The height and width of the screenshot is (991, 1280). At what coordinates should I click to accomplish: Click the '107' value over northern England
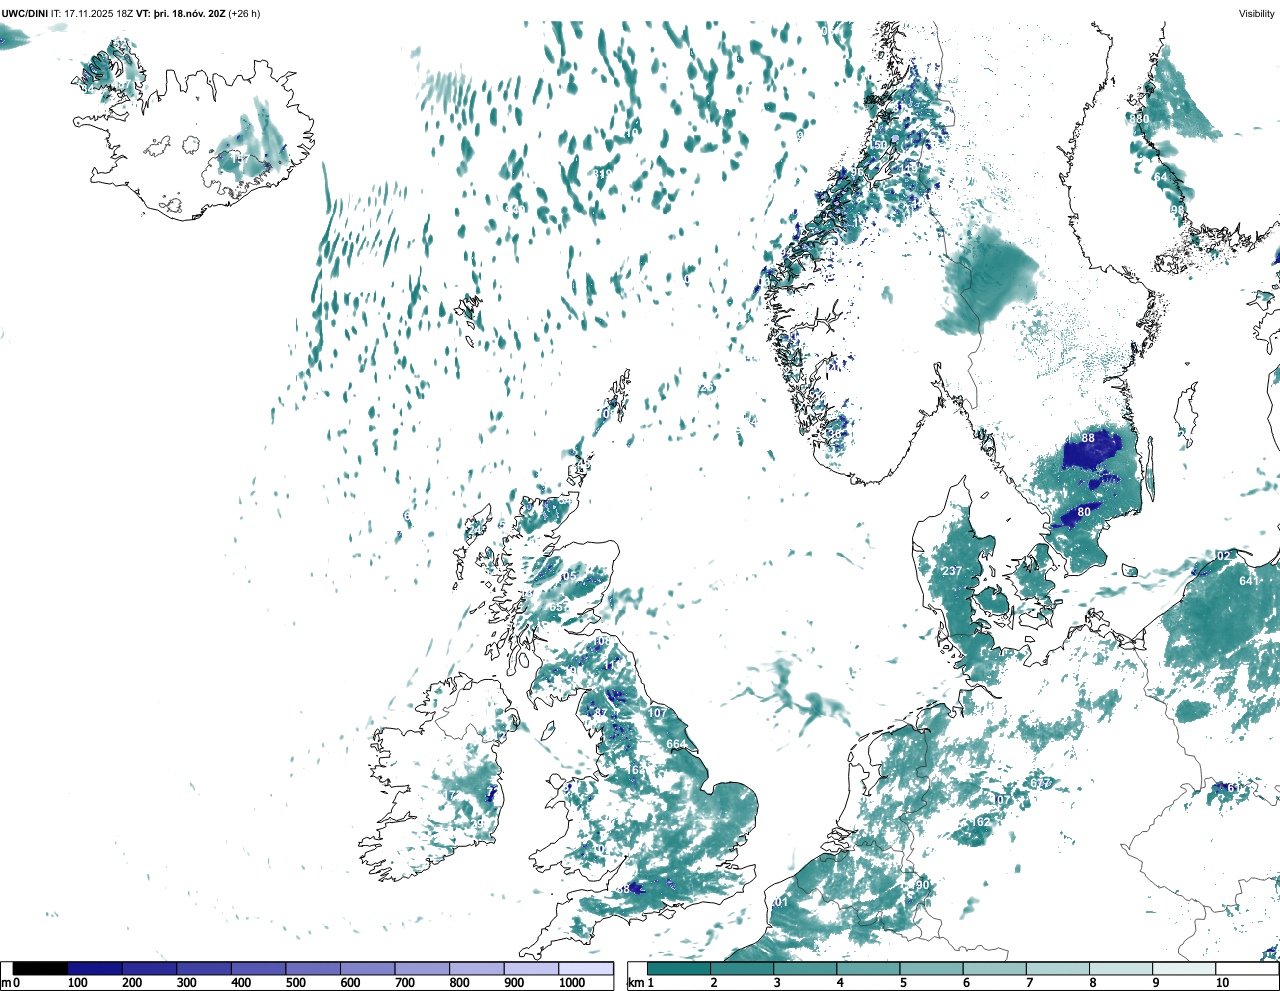657,713
